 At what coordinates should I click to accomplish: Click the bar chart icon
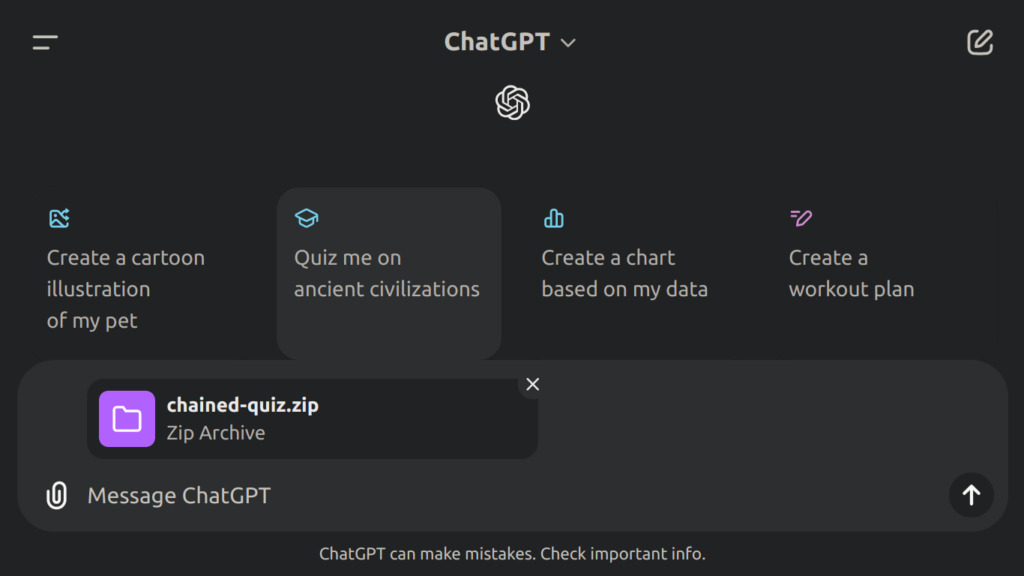[553, 218]
